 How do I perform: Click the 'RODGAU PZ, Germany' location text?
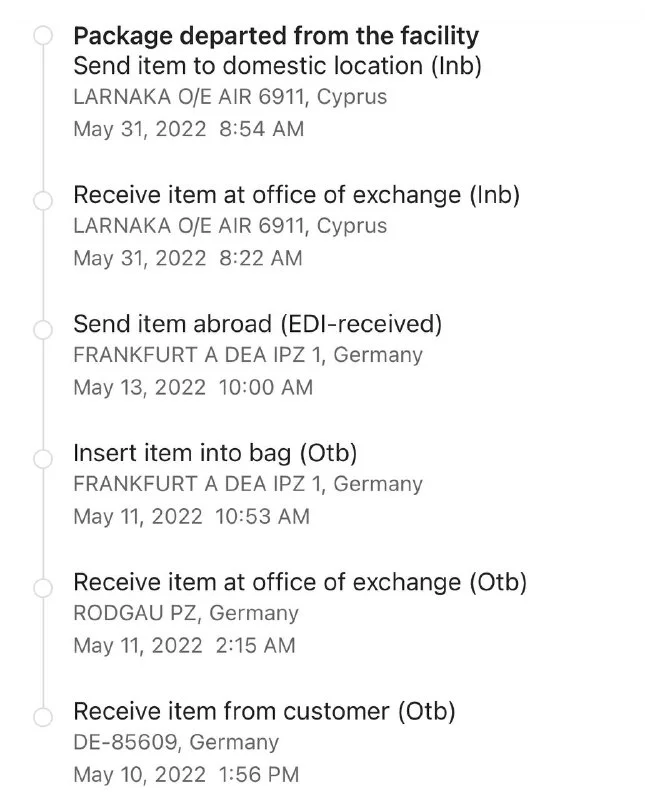pyautogui.click(x=186, y=613)
